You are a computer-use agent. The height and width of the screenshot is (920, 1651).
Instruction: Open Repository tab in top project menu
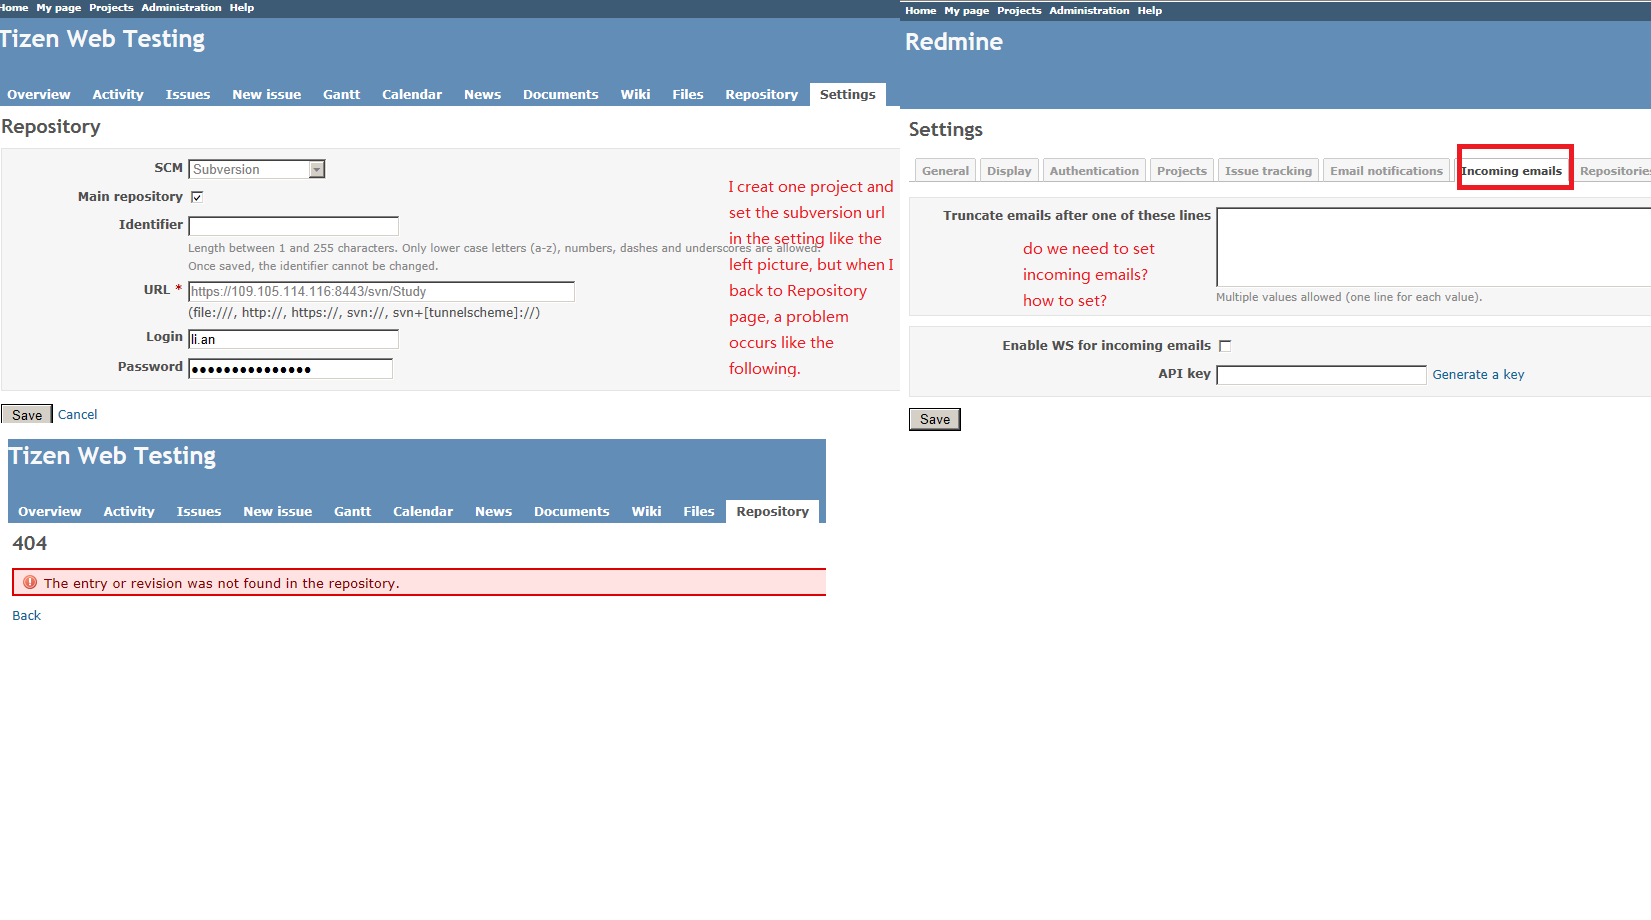(x=761, y=94)
